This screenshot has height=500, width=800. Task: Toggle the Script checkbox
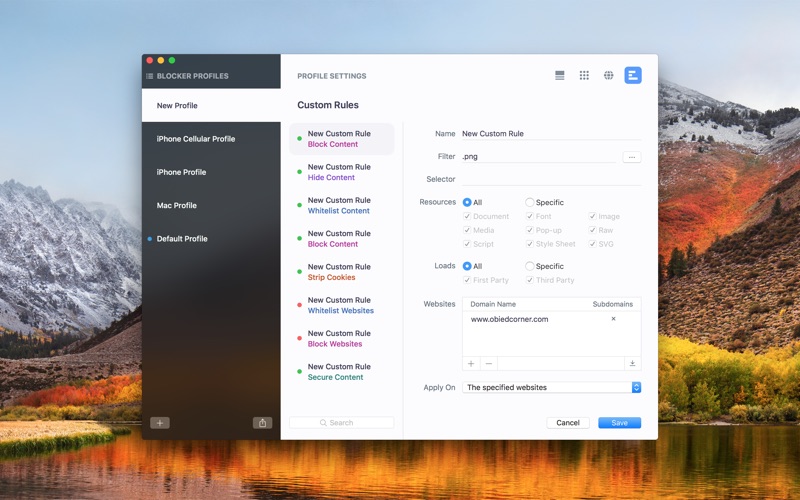click(467, 244)
